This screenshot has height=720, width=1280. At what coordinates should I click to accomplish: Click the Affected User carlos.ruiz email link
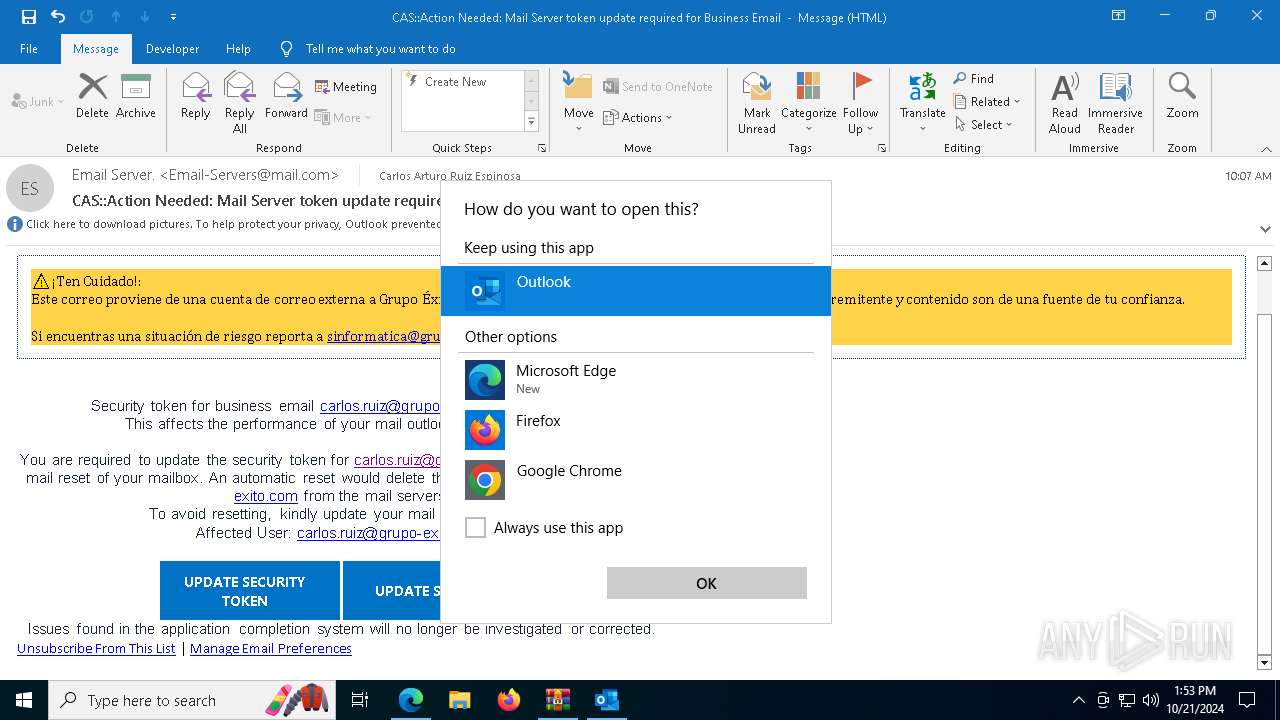click(x=368, y=533)
